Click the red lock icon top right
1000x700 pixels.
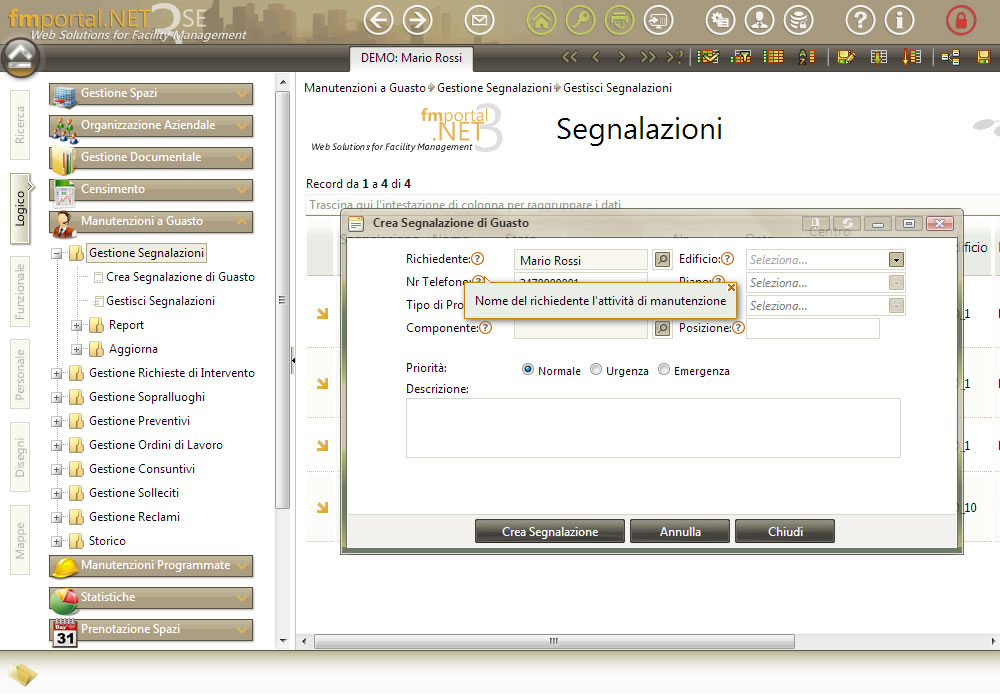click(x=960, y=20)
